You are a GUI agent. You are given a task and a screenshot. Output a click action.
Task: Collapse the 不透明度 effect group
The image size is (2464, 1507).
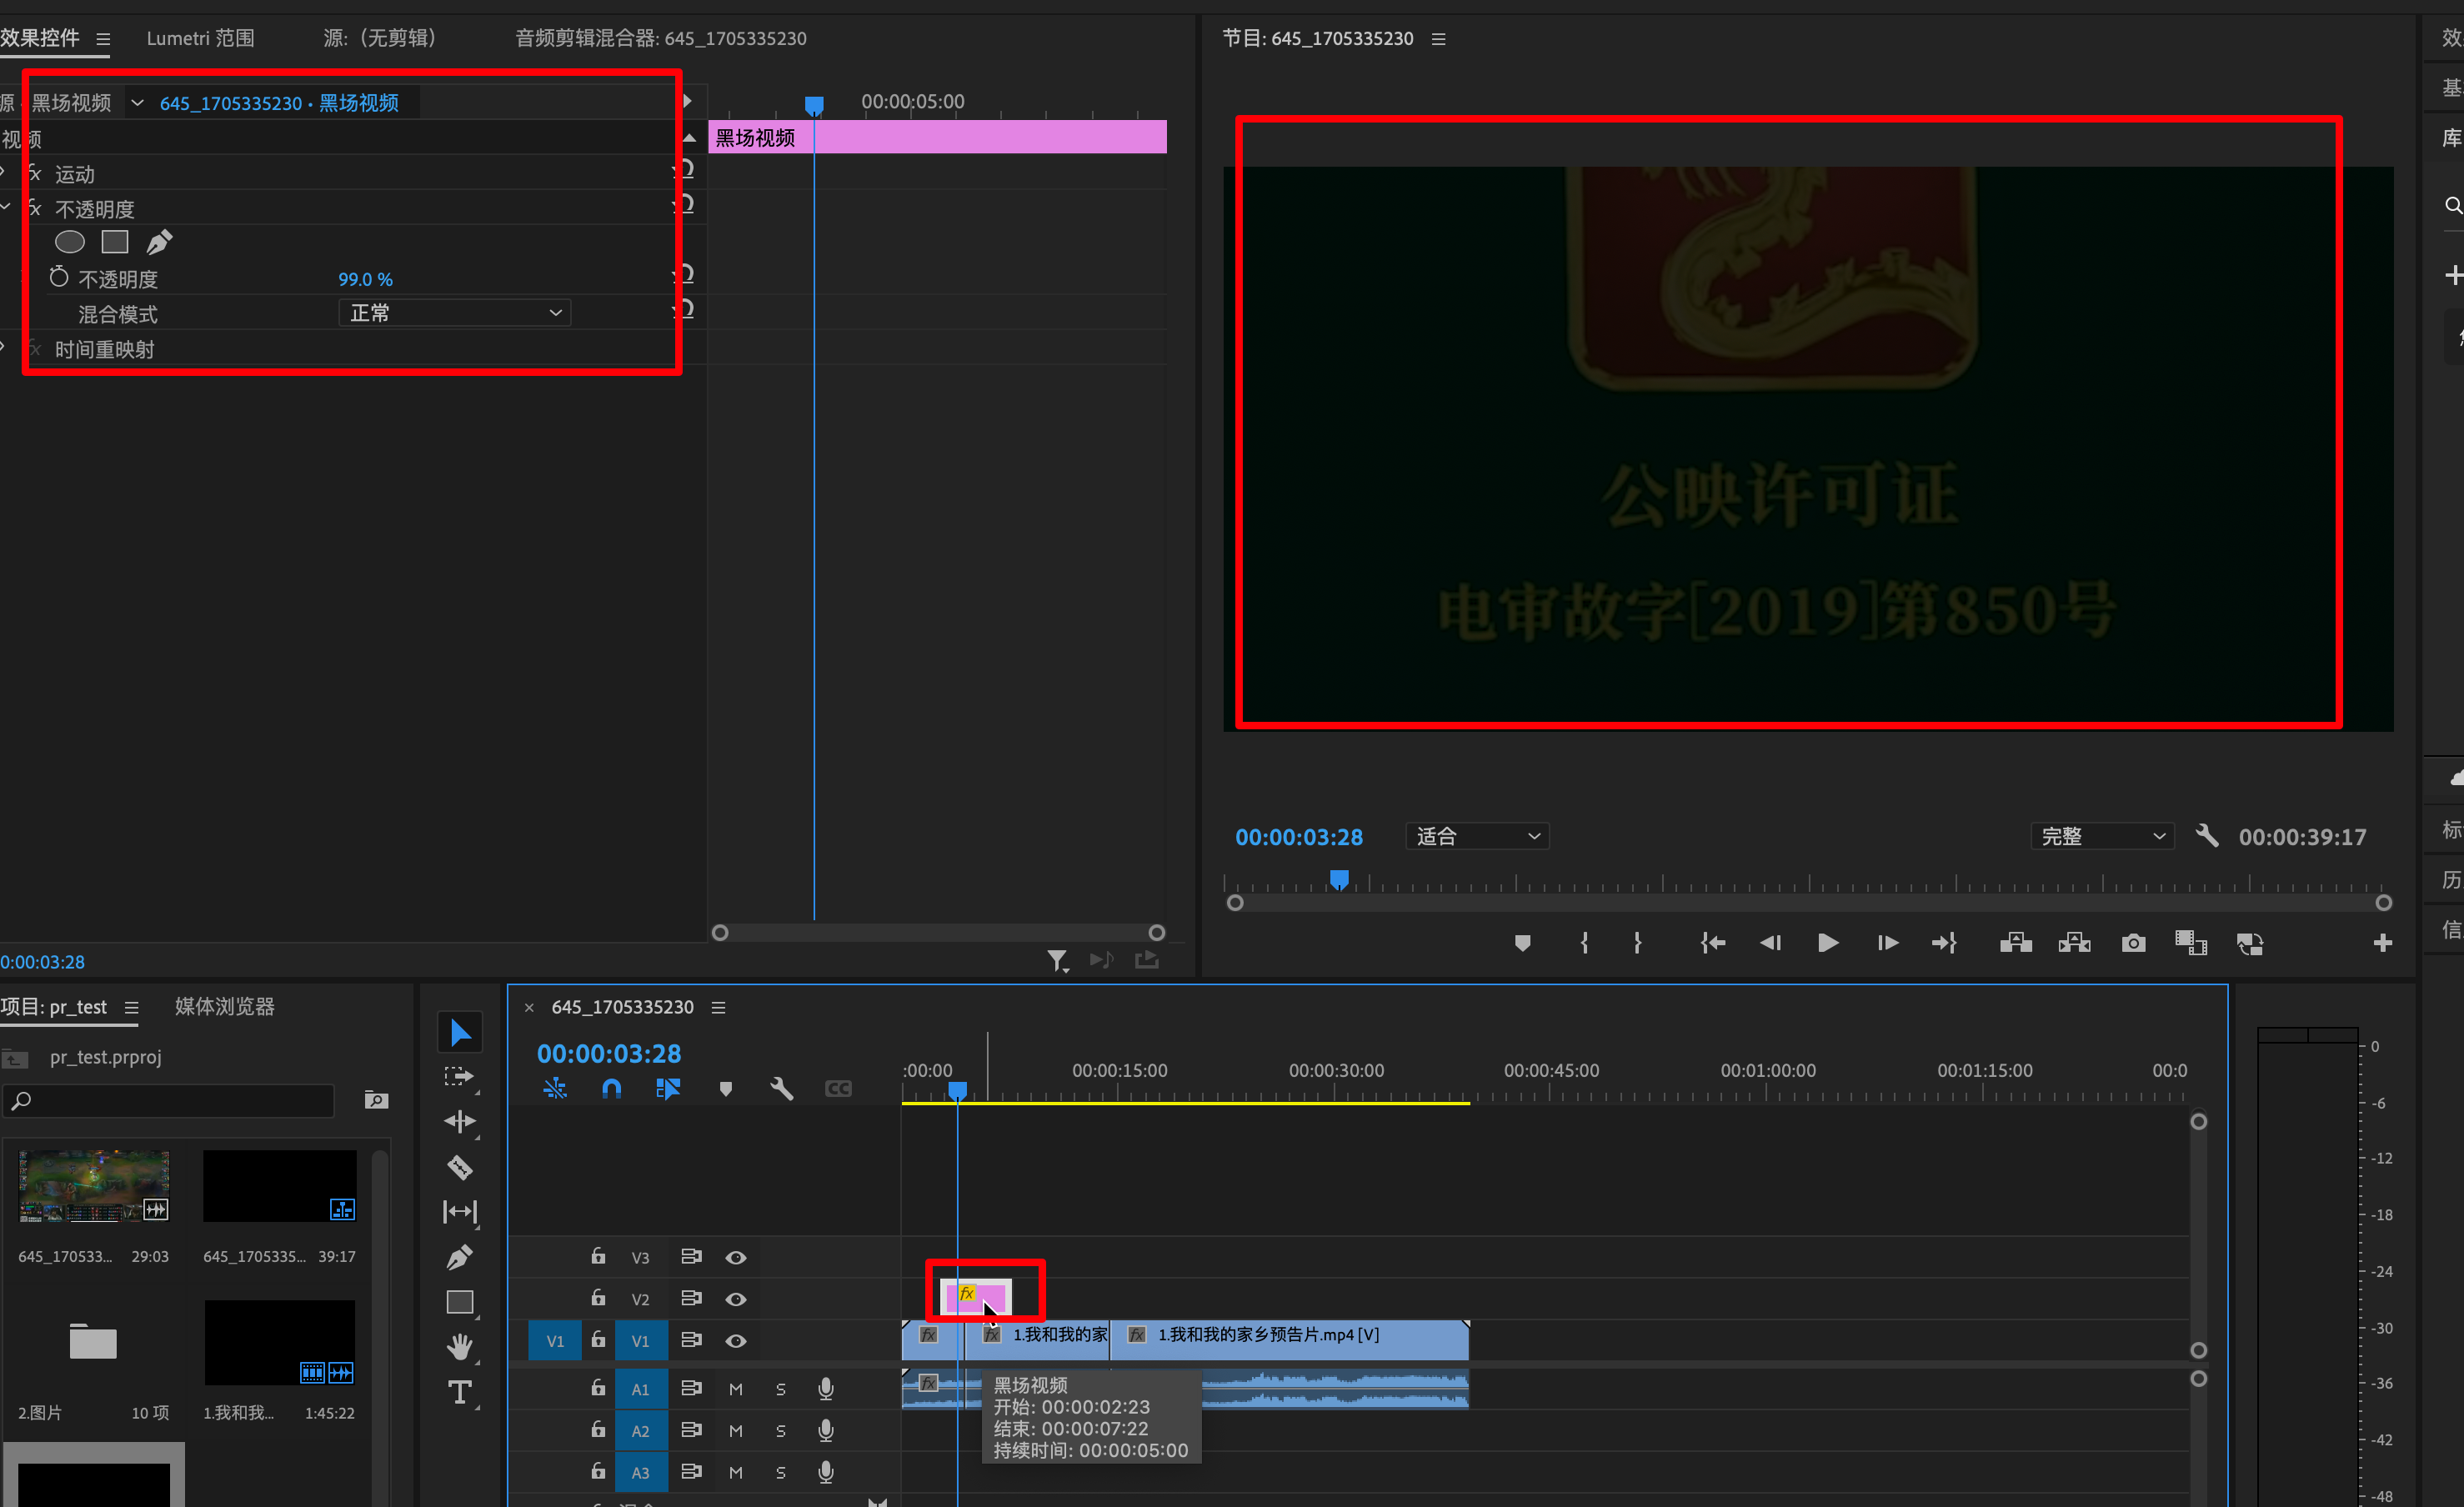coord(5,207)
